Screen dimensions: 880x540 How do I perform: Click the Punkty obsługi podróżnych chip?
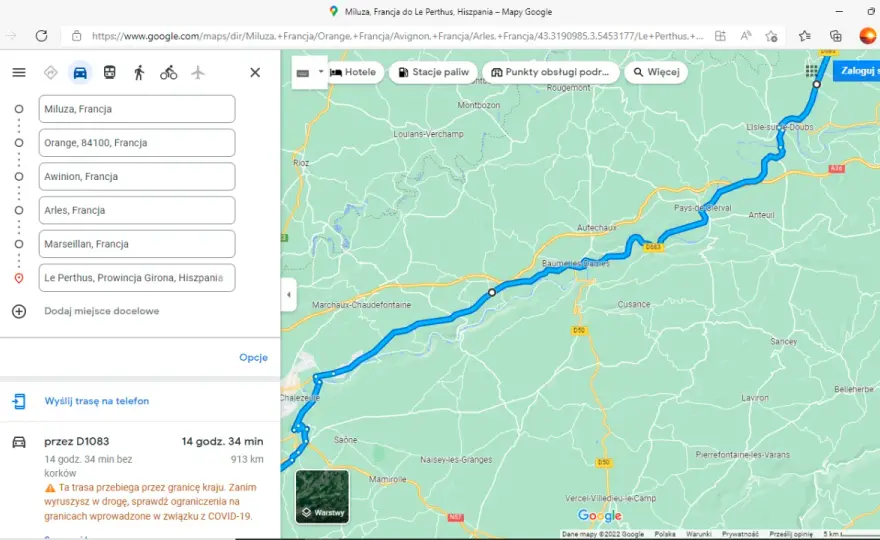click(550, 72)
